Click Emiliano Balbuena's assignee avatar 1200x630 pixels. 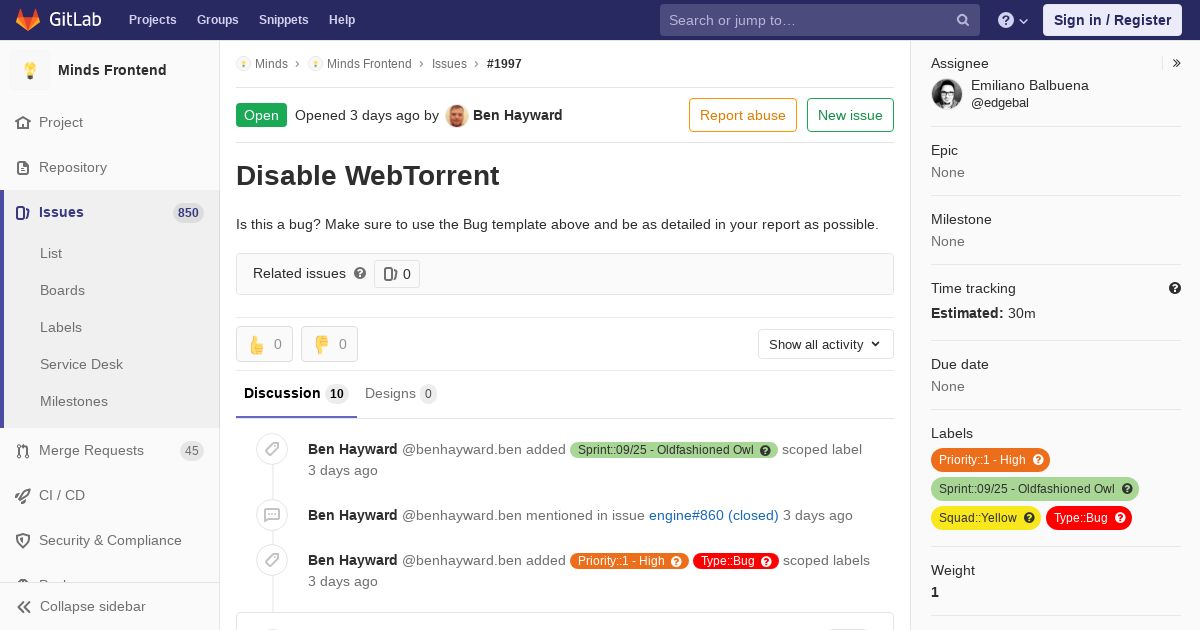click(947, 94)
